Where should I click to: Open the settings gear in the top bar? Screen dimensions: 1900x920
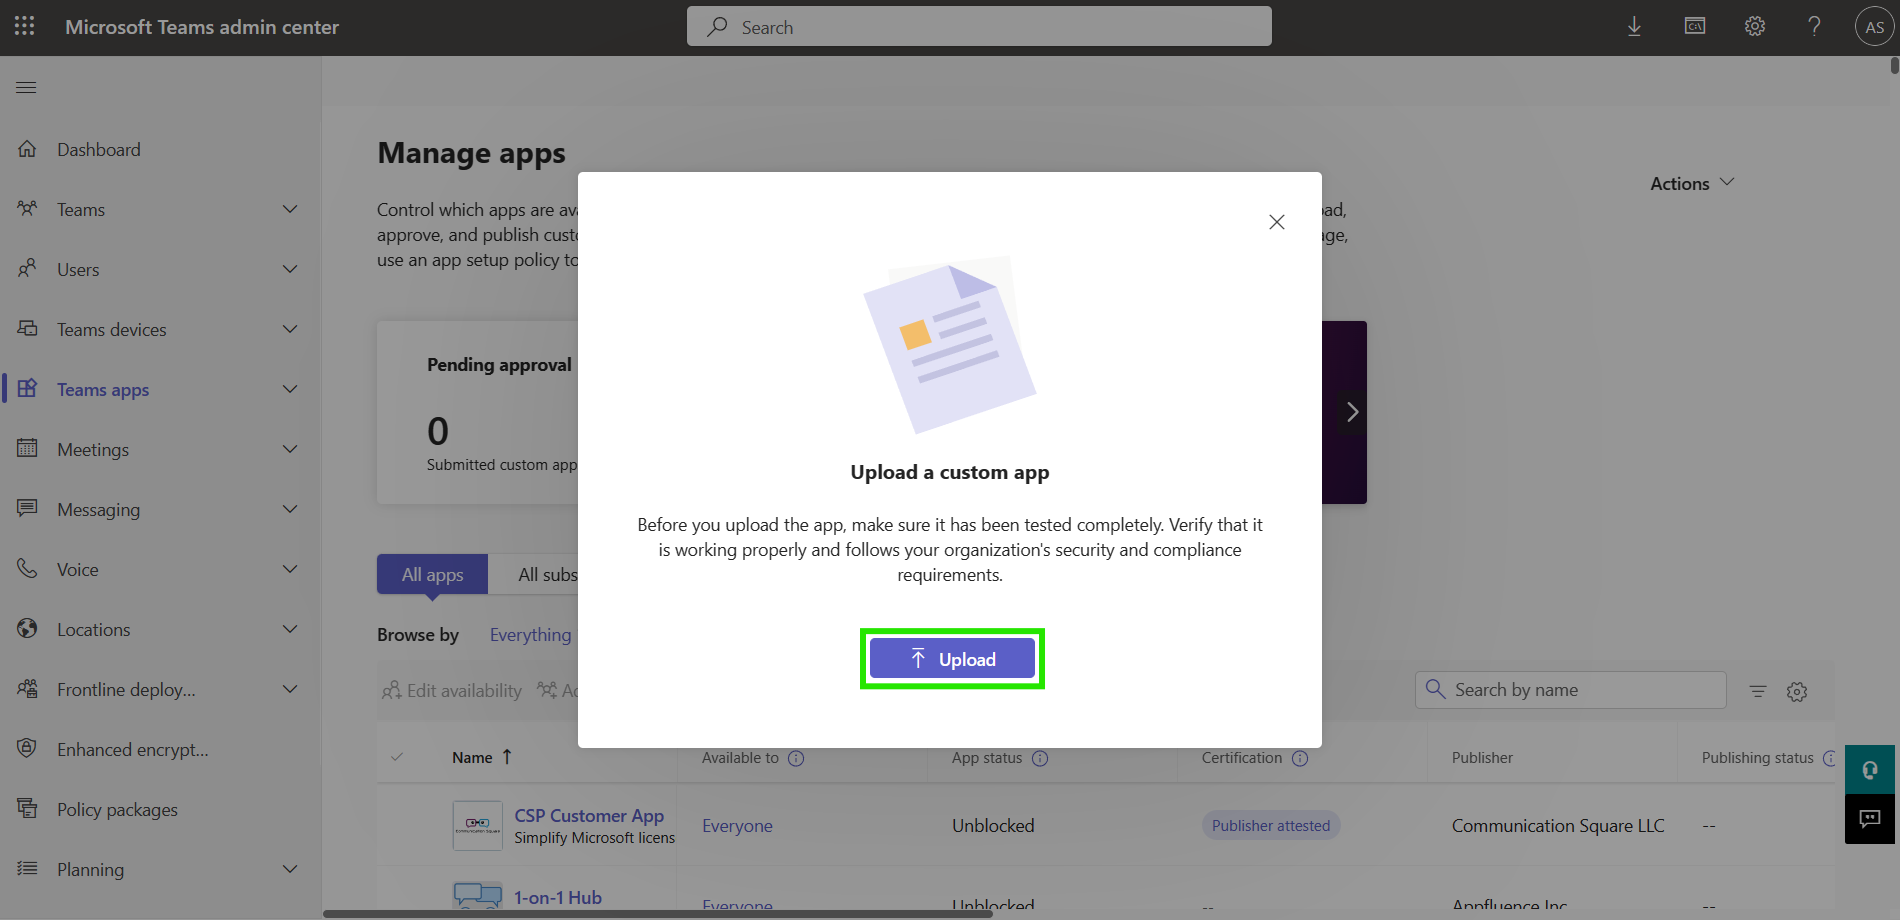[x=1755, y=26]
